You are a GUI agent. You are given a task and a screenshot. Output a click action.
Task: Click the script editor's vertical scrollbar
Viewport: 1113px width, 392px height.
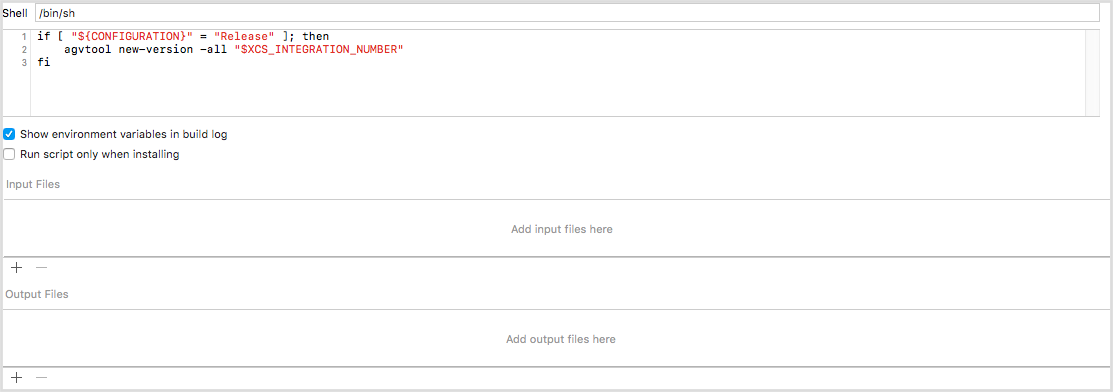click(x=1092, y=72)
